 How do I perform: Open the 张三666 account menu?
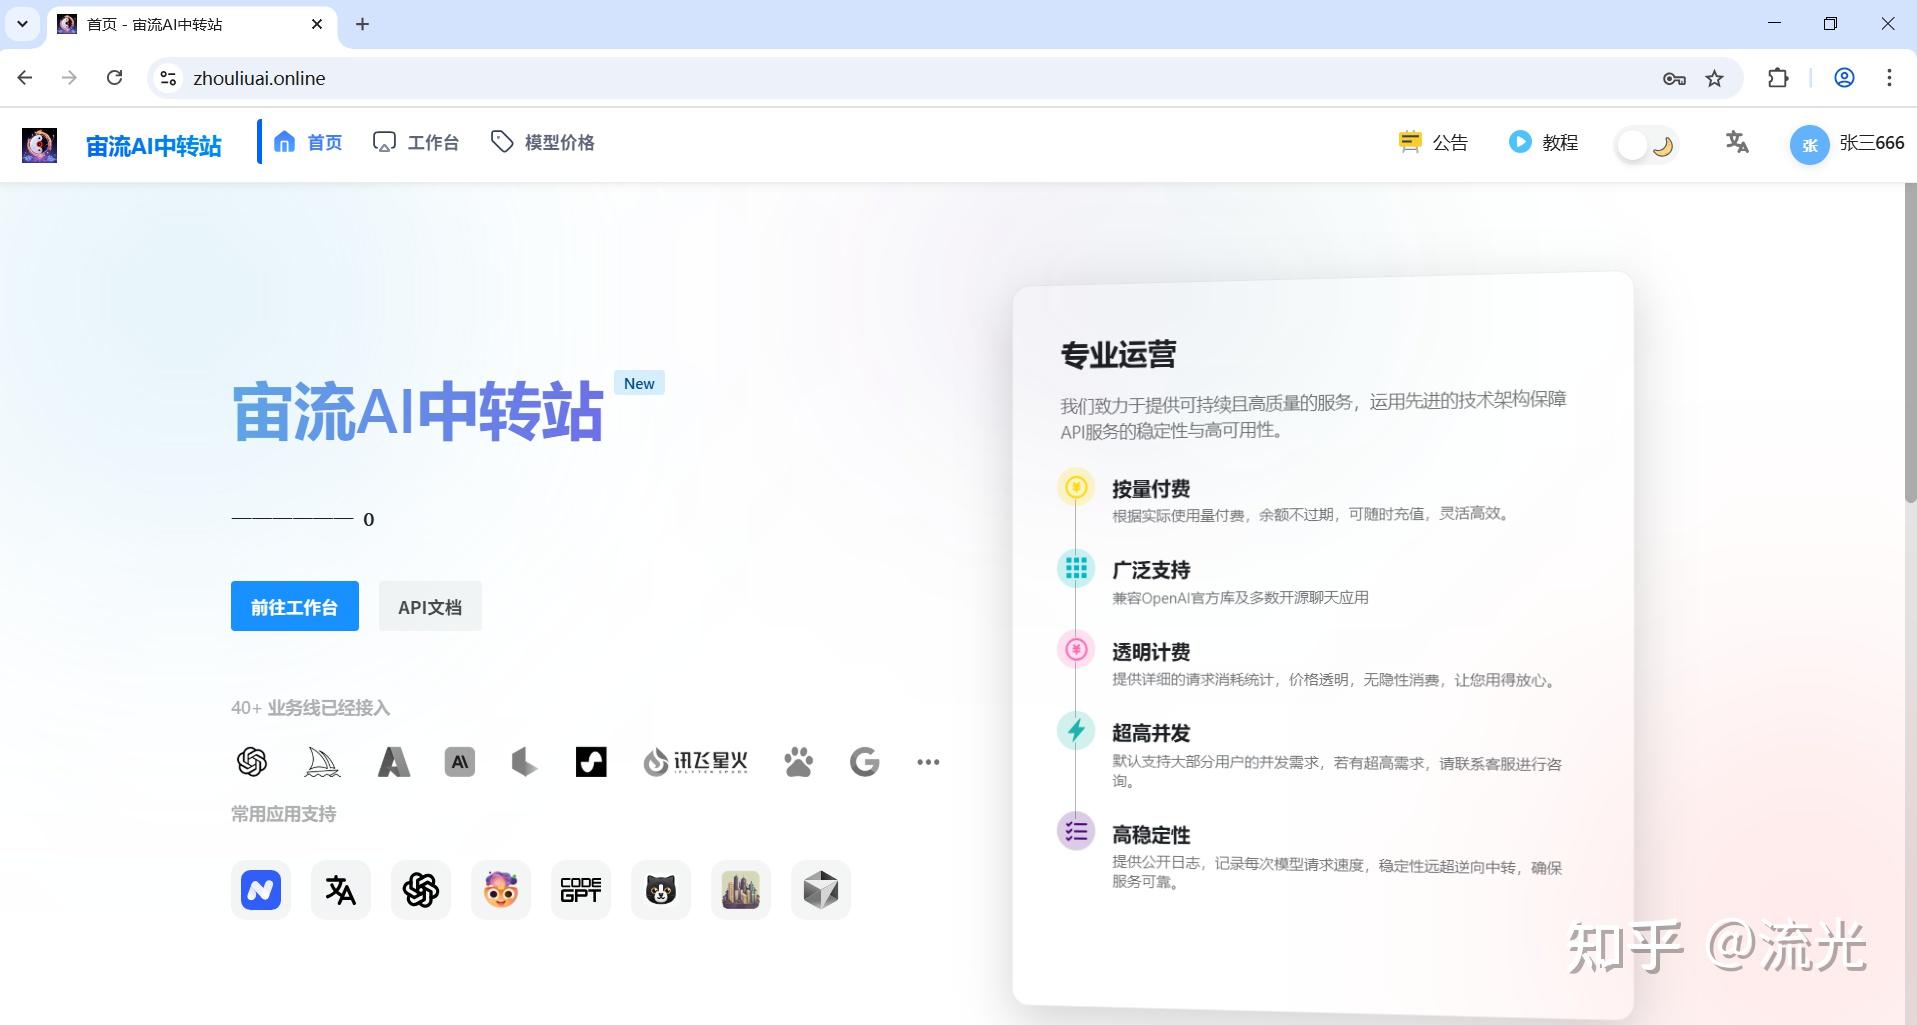(1846, 143)
